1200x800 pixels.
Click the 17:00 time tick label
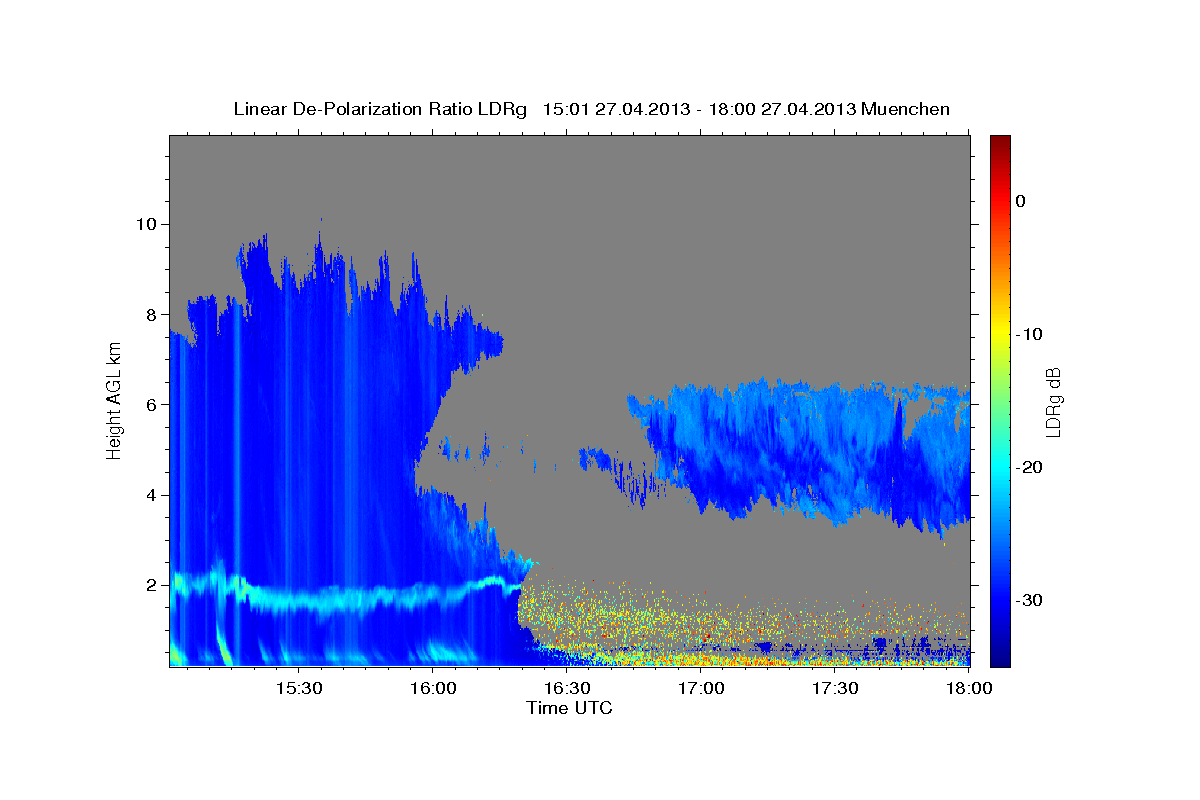[x=701, y=688]
